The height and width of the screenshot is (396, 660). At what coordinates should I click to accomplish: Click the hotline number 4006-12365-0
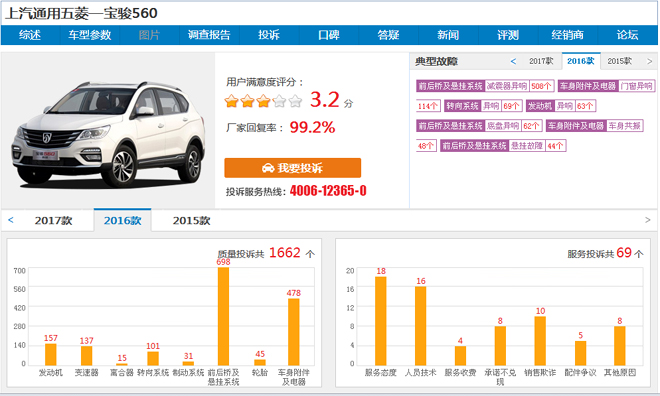(x=328, y=191)
